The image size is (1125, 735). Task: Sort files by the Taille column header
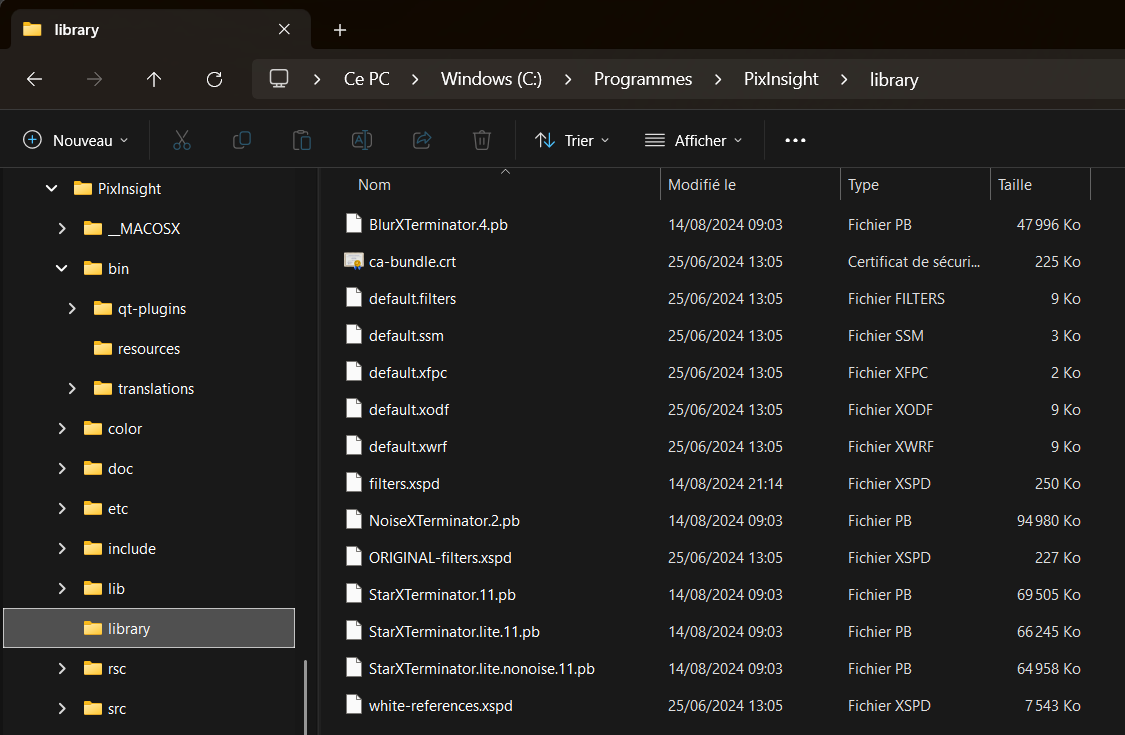1014,185
